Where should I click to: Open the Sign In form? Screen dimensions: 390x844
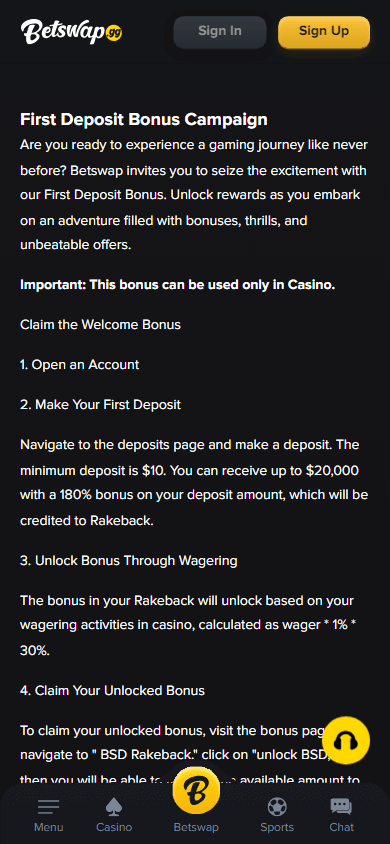tap(219, 32)
